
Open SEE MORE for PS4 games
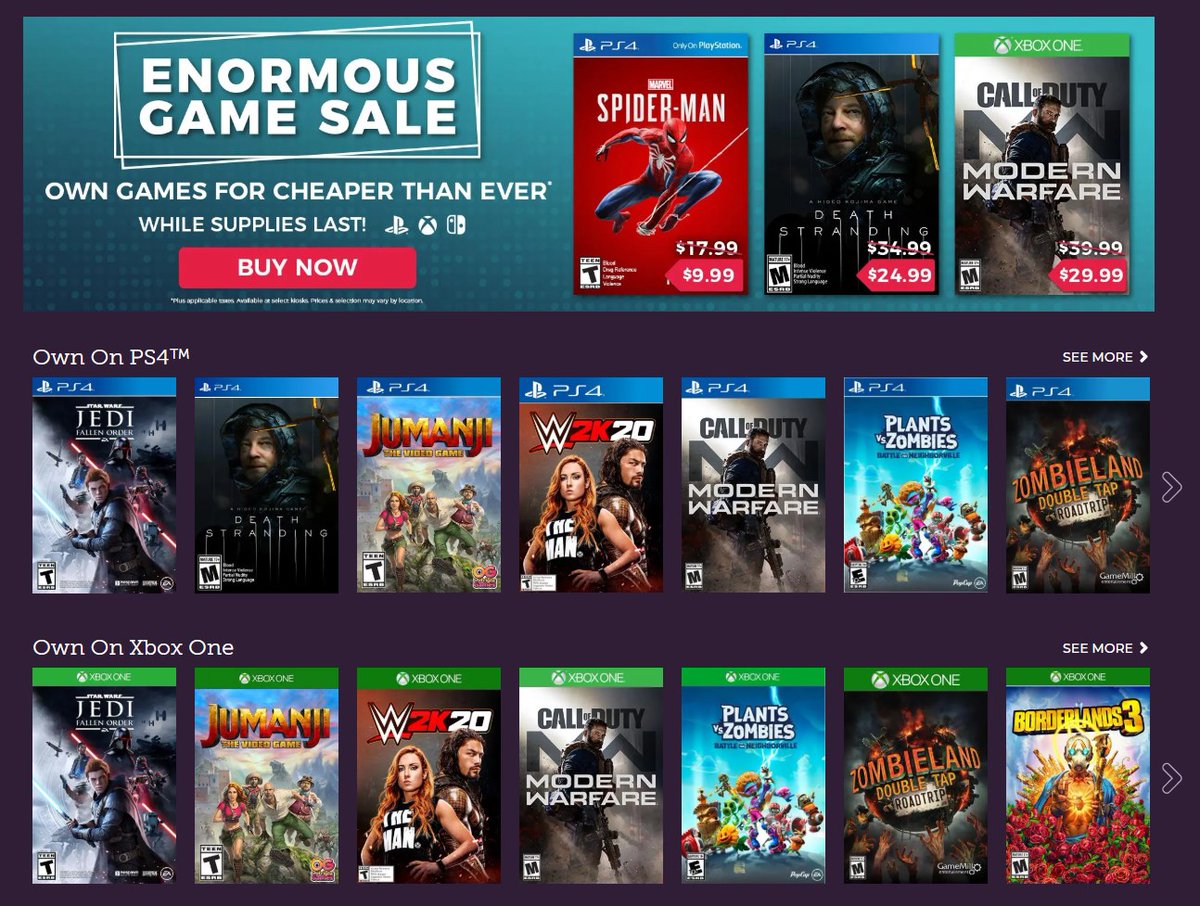[1105, 357]
